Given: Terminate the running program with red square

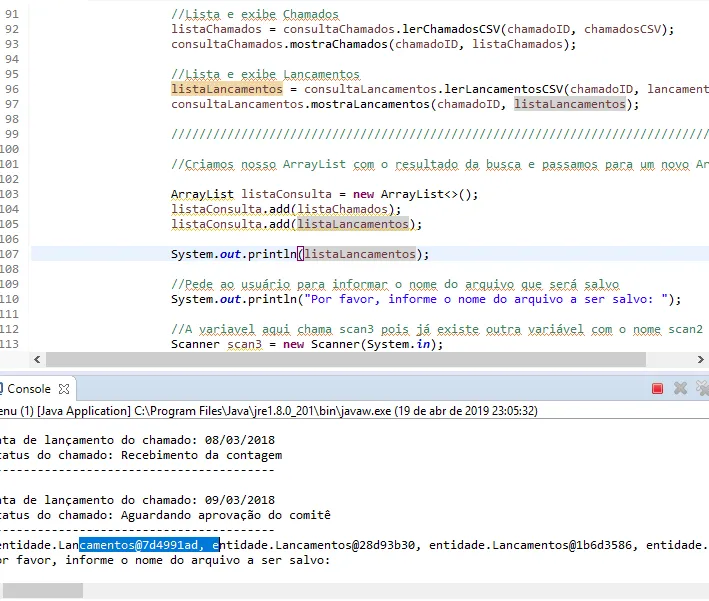Looking at the screenshot, I should coord(657,388).
